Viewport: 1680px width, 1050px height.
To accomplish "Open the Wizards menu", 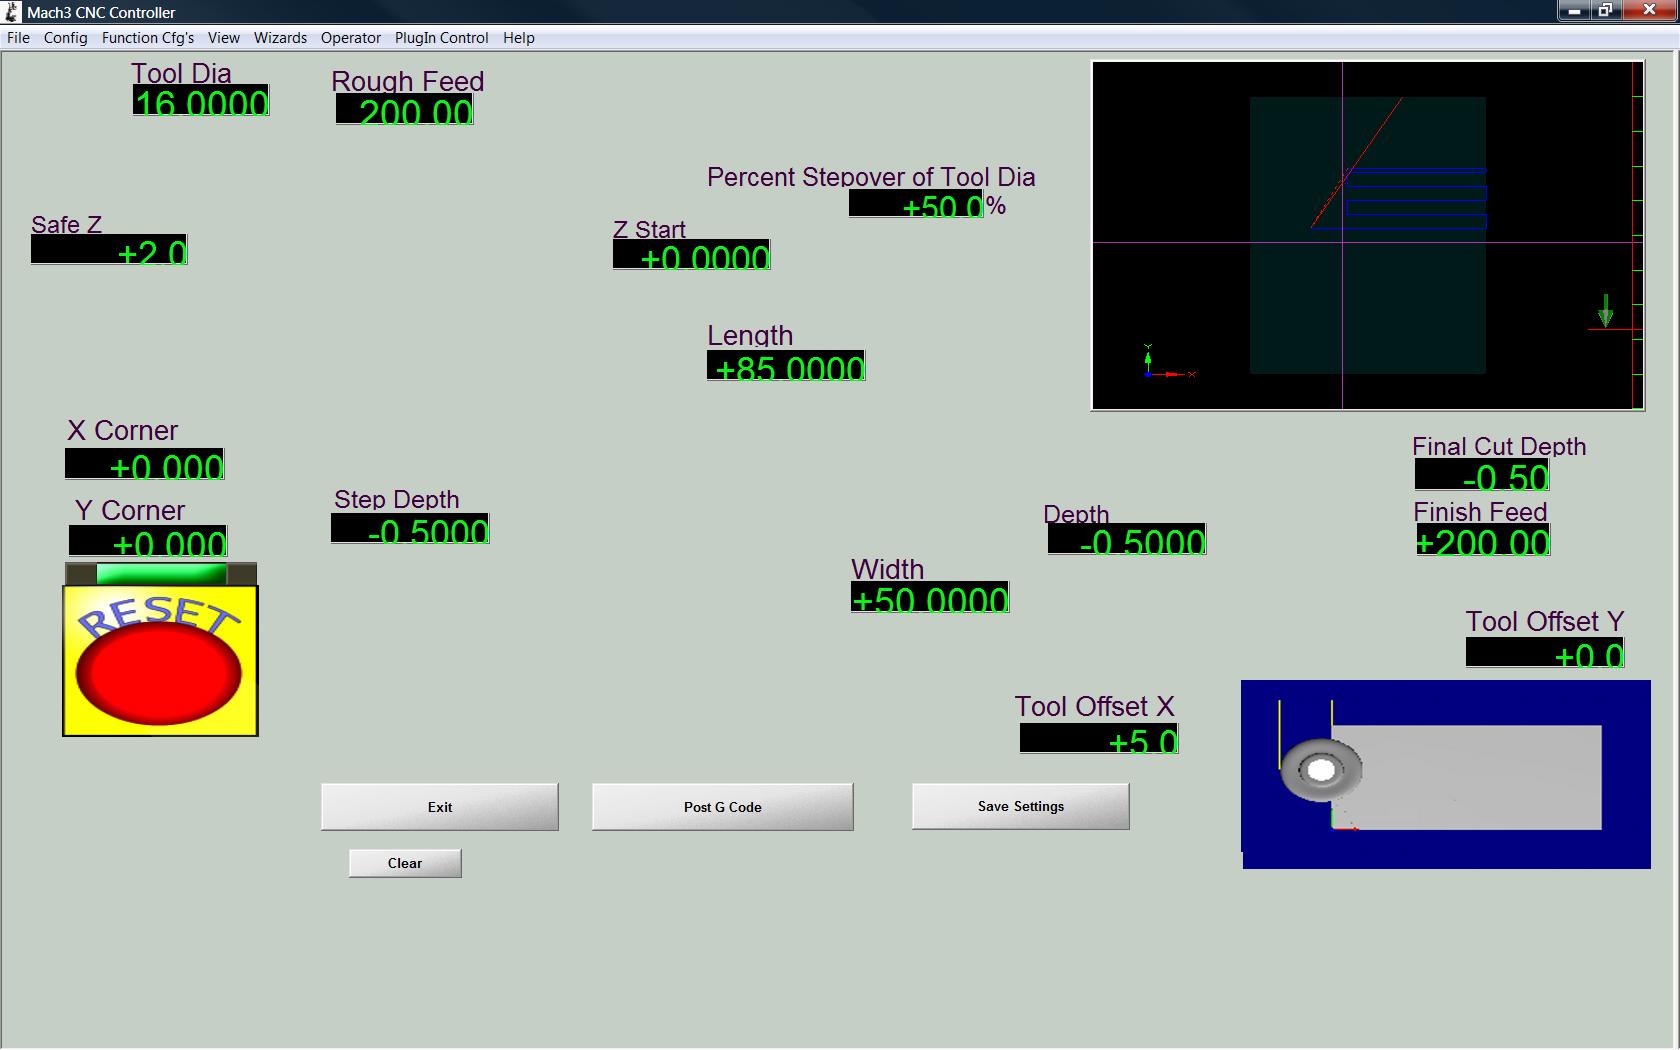I will click(280, 38).
